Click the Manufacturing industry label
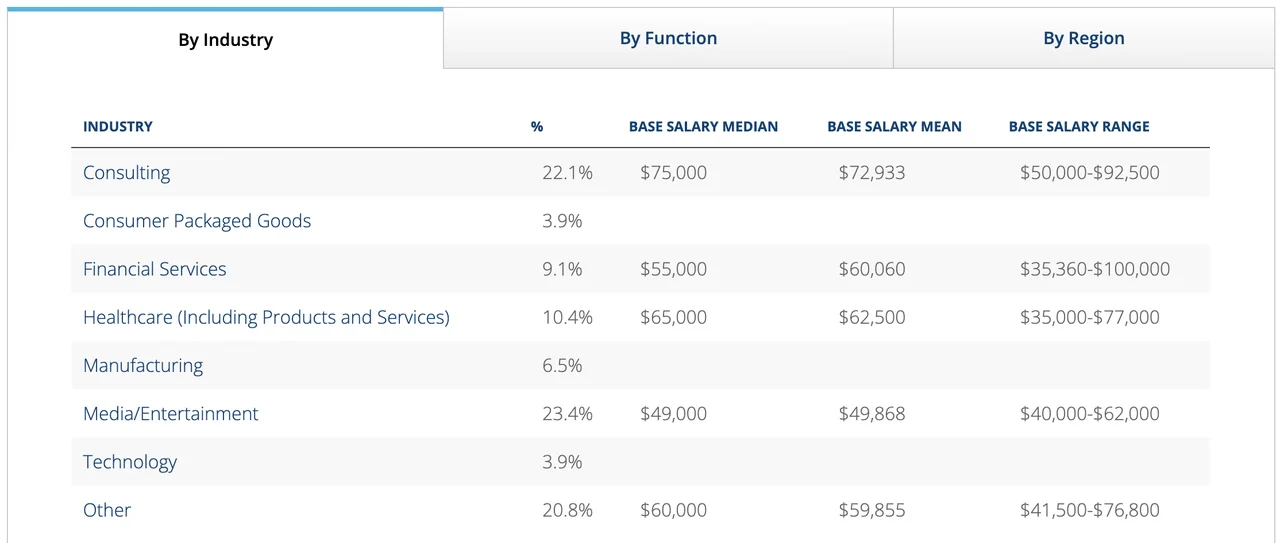This screenshot has height=543, width=1280. [143, 365]
